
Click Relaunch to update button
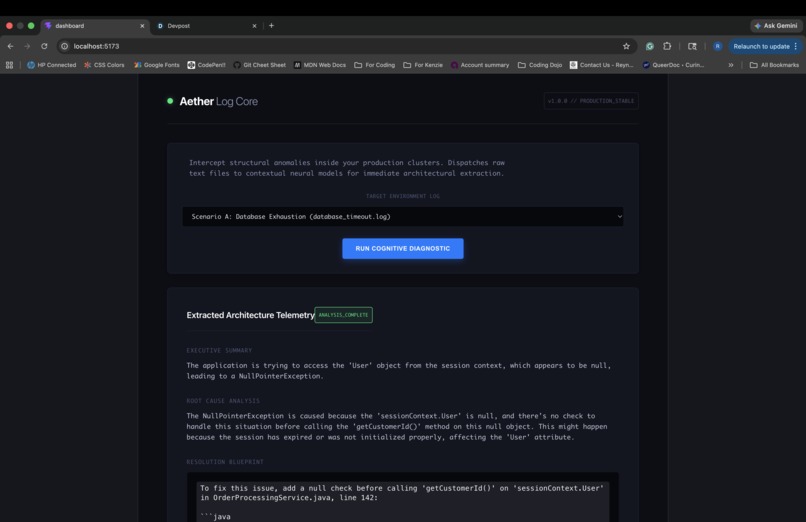761,46
